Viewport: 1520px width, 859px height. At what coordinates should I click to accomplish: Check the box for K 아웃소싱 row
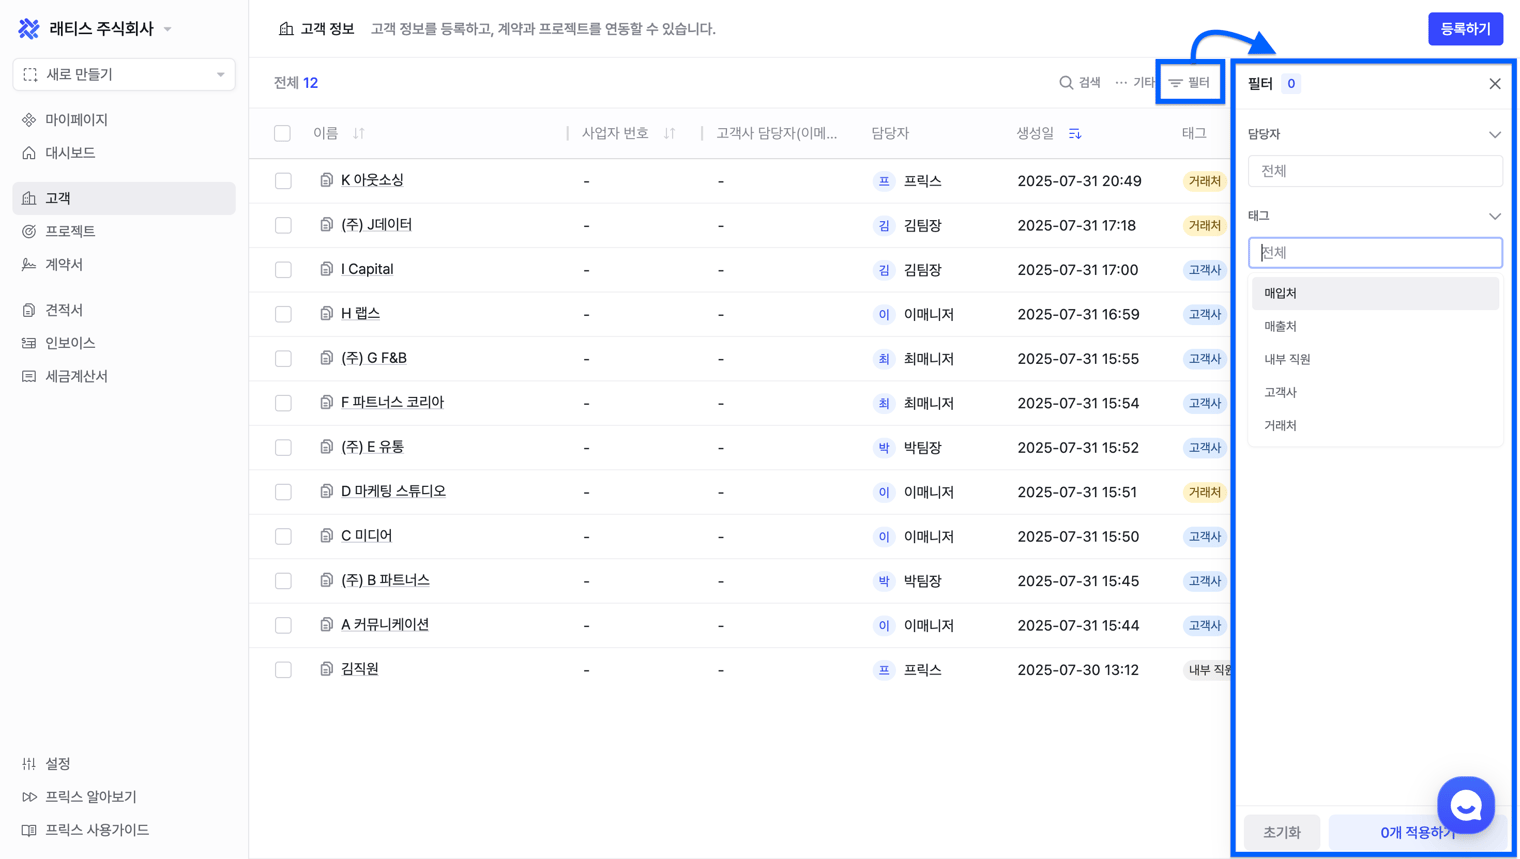coord(283,181)
